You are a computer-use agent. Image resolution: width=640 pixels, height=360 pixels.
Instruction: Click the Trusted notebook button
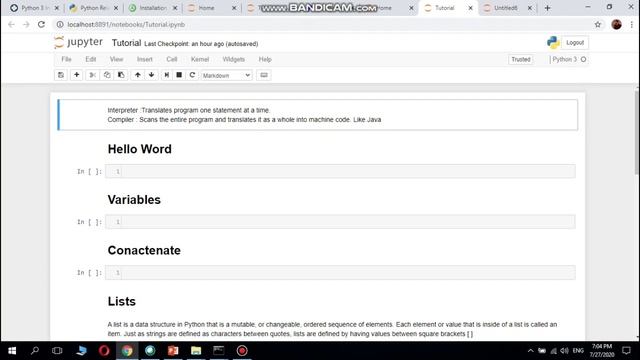click(521, 60)
